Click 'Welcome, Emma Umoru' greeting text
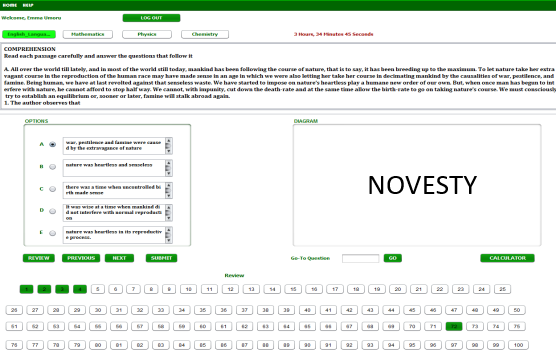Screen dimensions: 556x362 click(31, 18)
